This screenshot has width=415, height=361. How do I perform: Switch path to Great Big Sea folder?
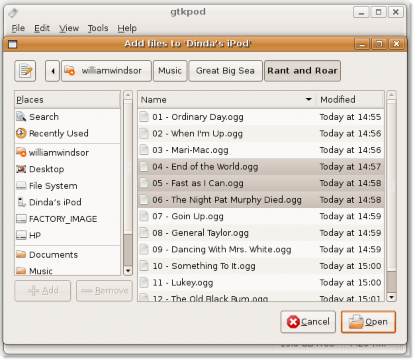pyautogui.click(x=226, y=71)
